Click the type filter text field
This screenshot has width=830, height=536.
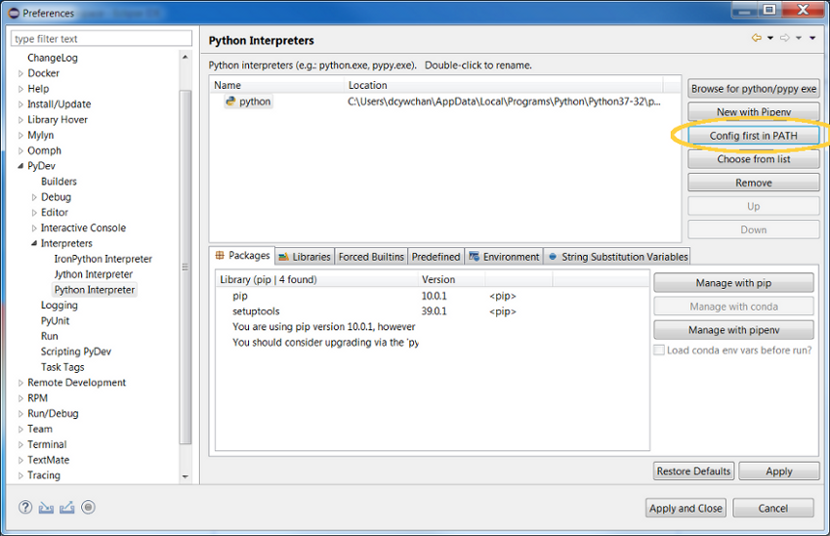pyautogui.click(x=101, y=39)
